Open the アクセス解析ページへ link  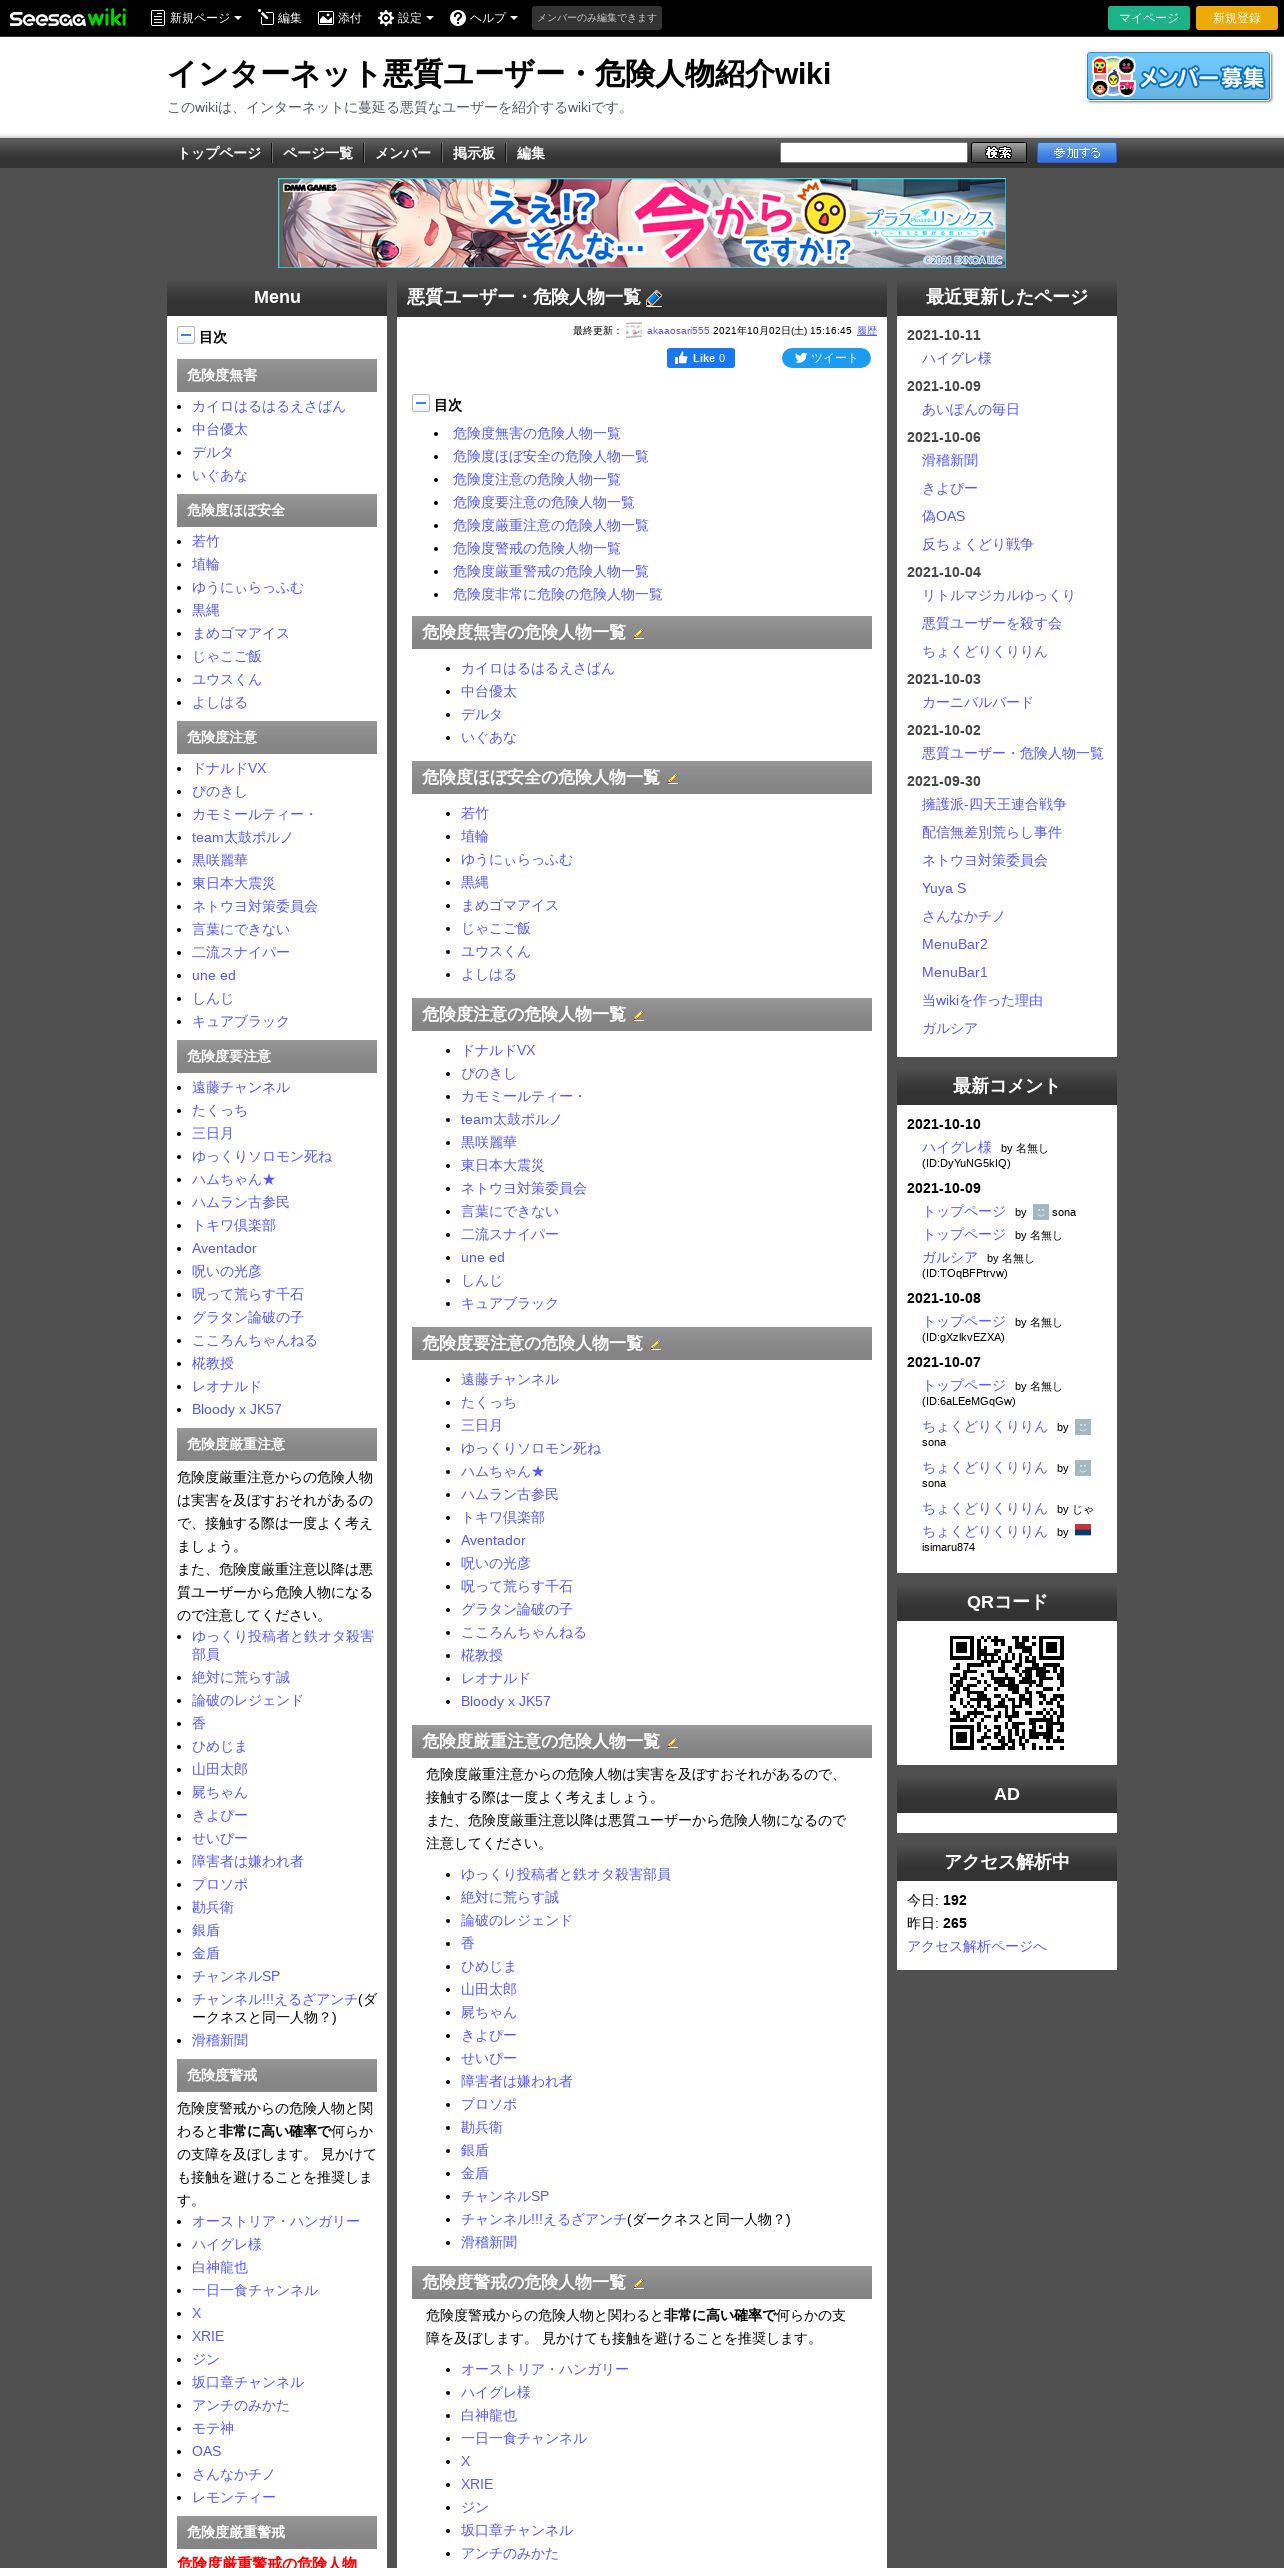click(x=977, y=1946)
